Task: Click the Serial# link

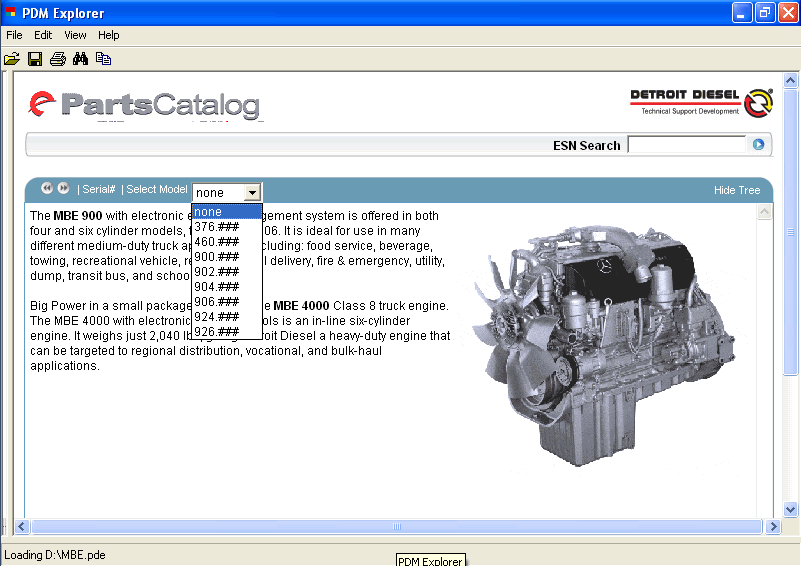Action: pyautogui.click(x=99, y=190)
